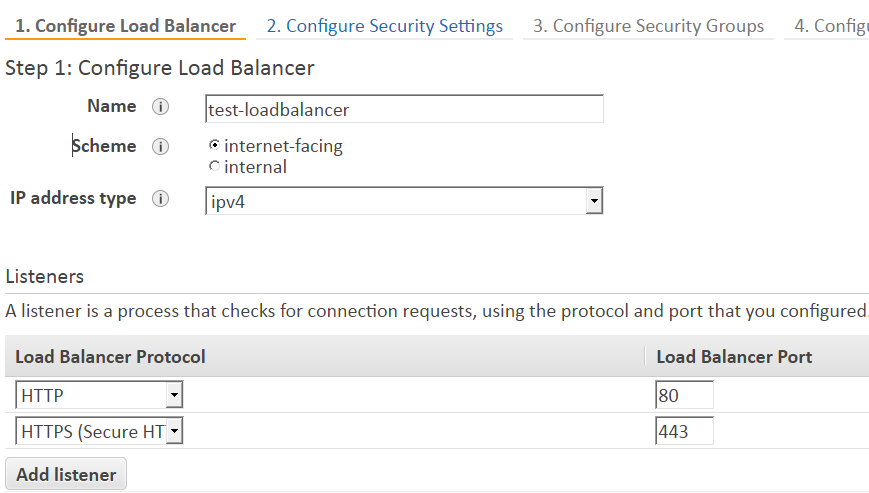Select the internet-facing scheme radio button
Viewport: 869px width, 493px height.
coord(214,145)
